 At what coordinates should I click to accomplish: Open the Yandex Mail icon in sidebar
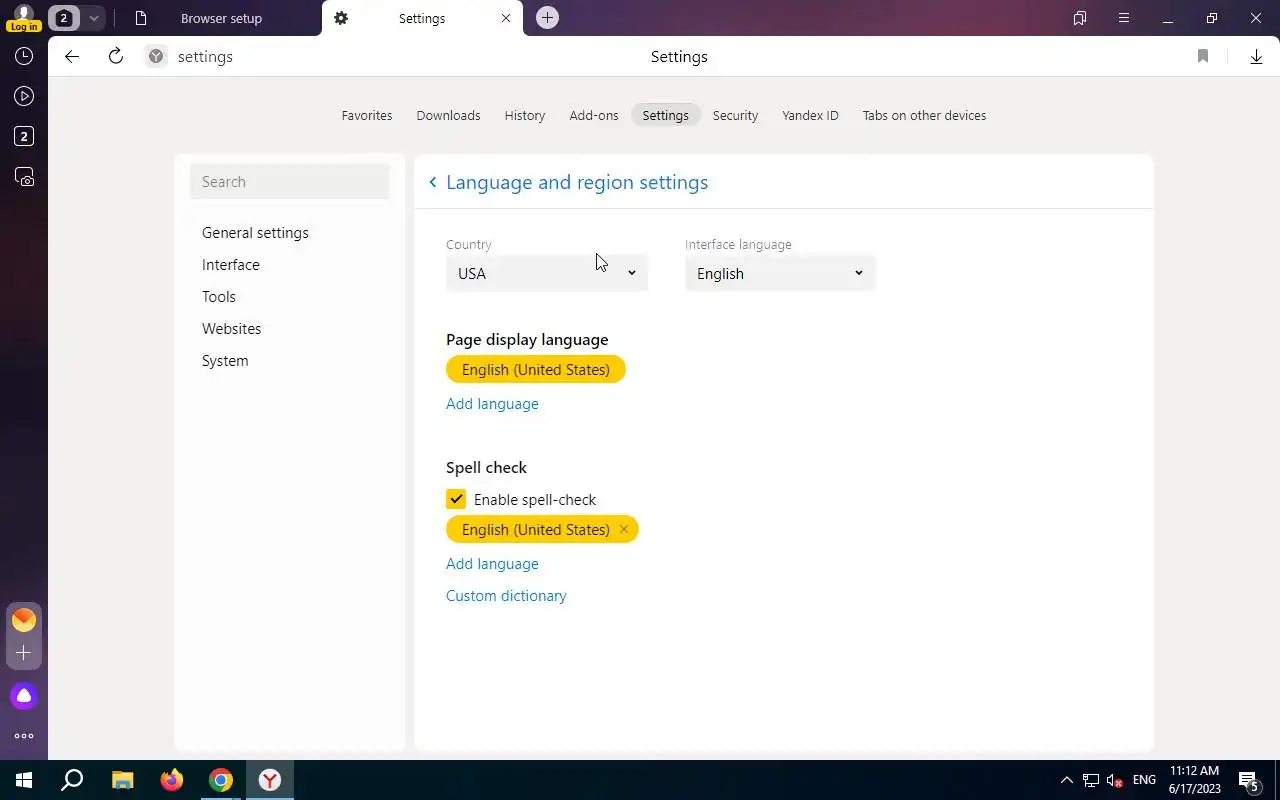pyautogui.click(x=24, y=620)
